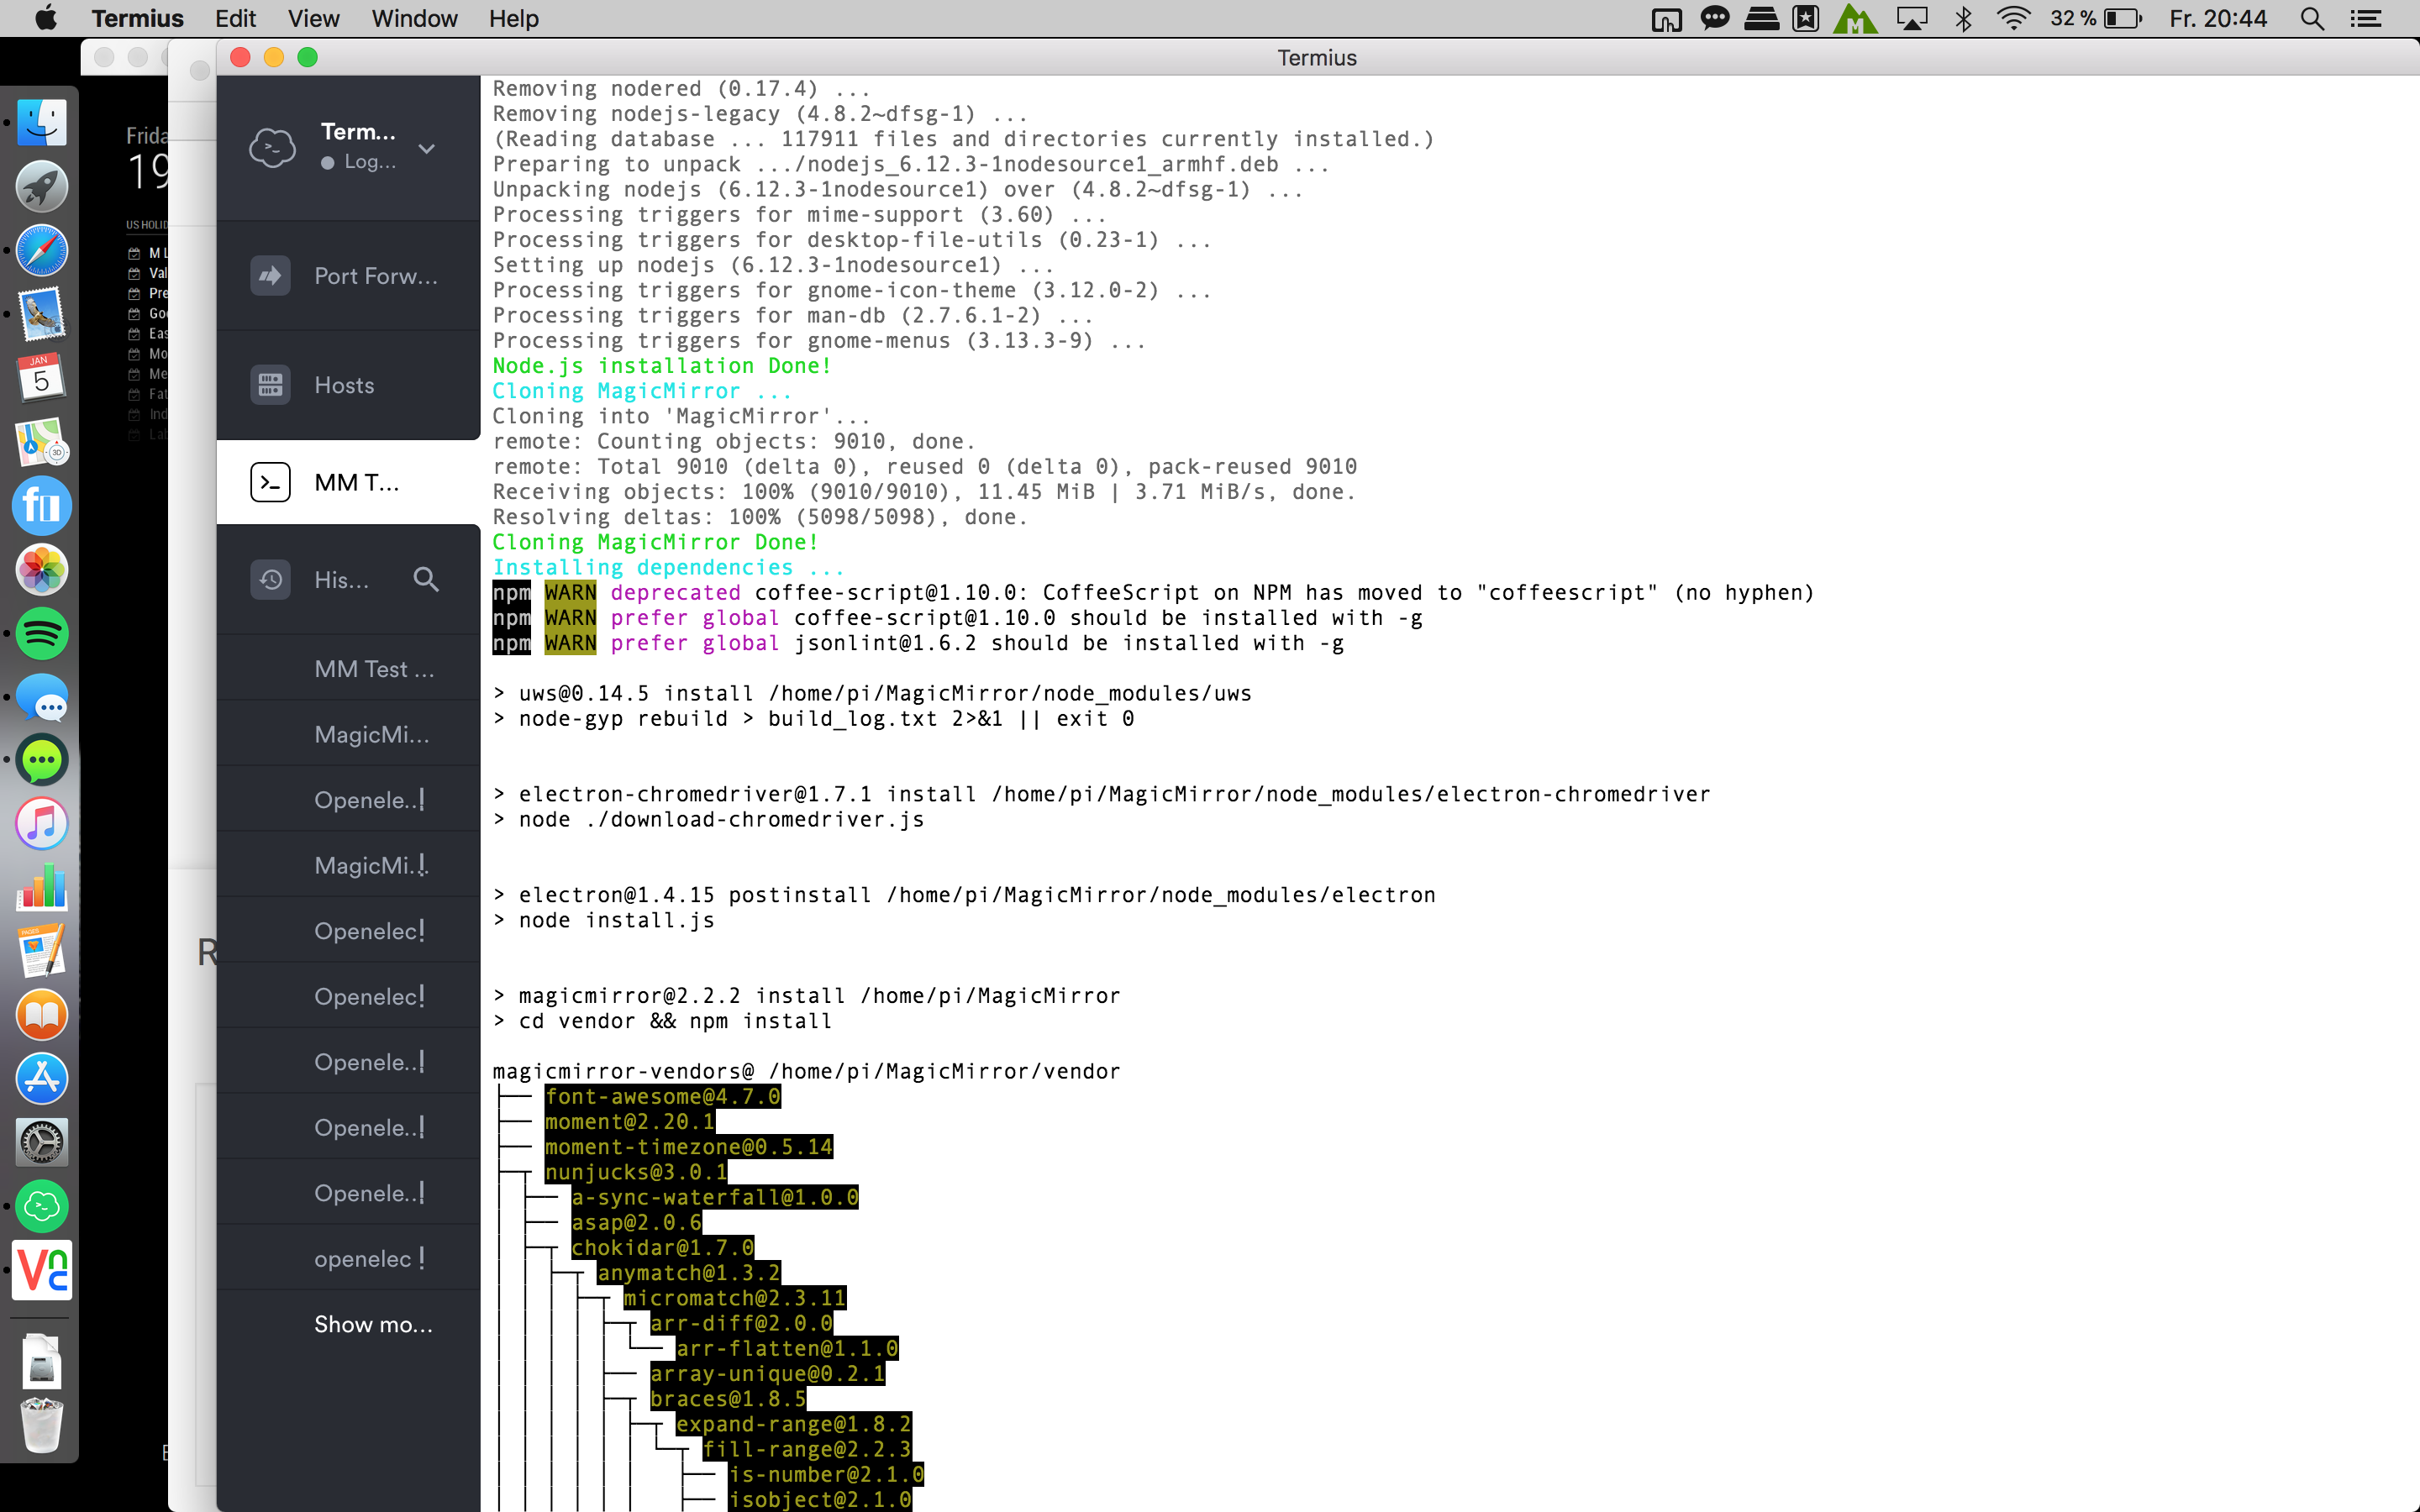This screenshot has height=1512, width=2420.
Task: Click the History clock icon
Action: pos(270,580)
